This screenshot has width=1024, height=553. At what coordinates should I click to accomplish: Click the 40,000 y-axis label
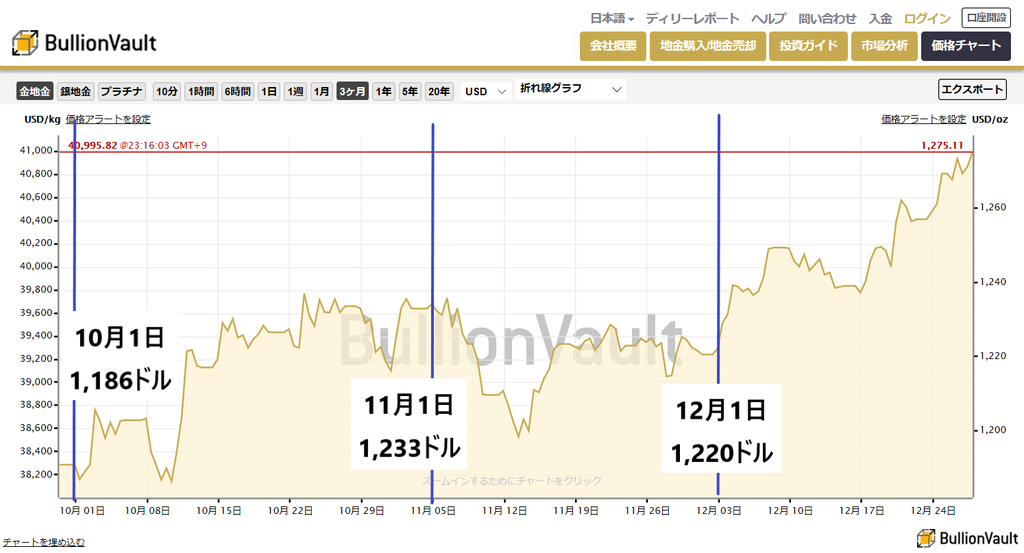click(36, 266)
